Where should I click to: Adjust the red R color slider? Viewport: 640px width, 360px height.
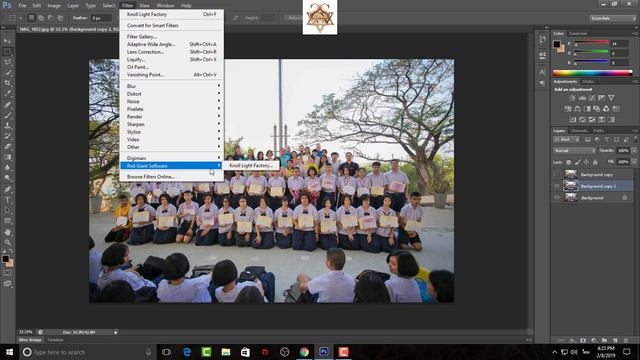click(x=591, y=43)
